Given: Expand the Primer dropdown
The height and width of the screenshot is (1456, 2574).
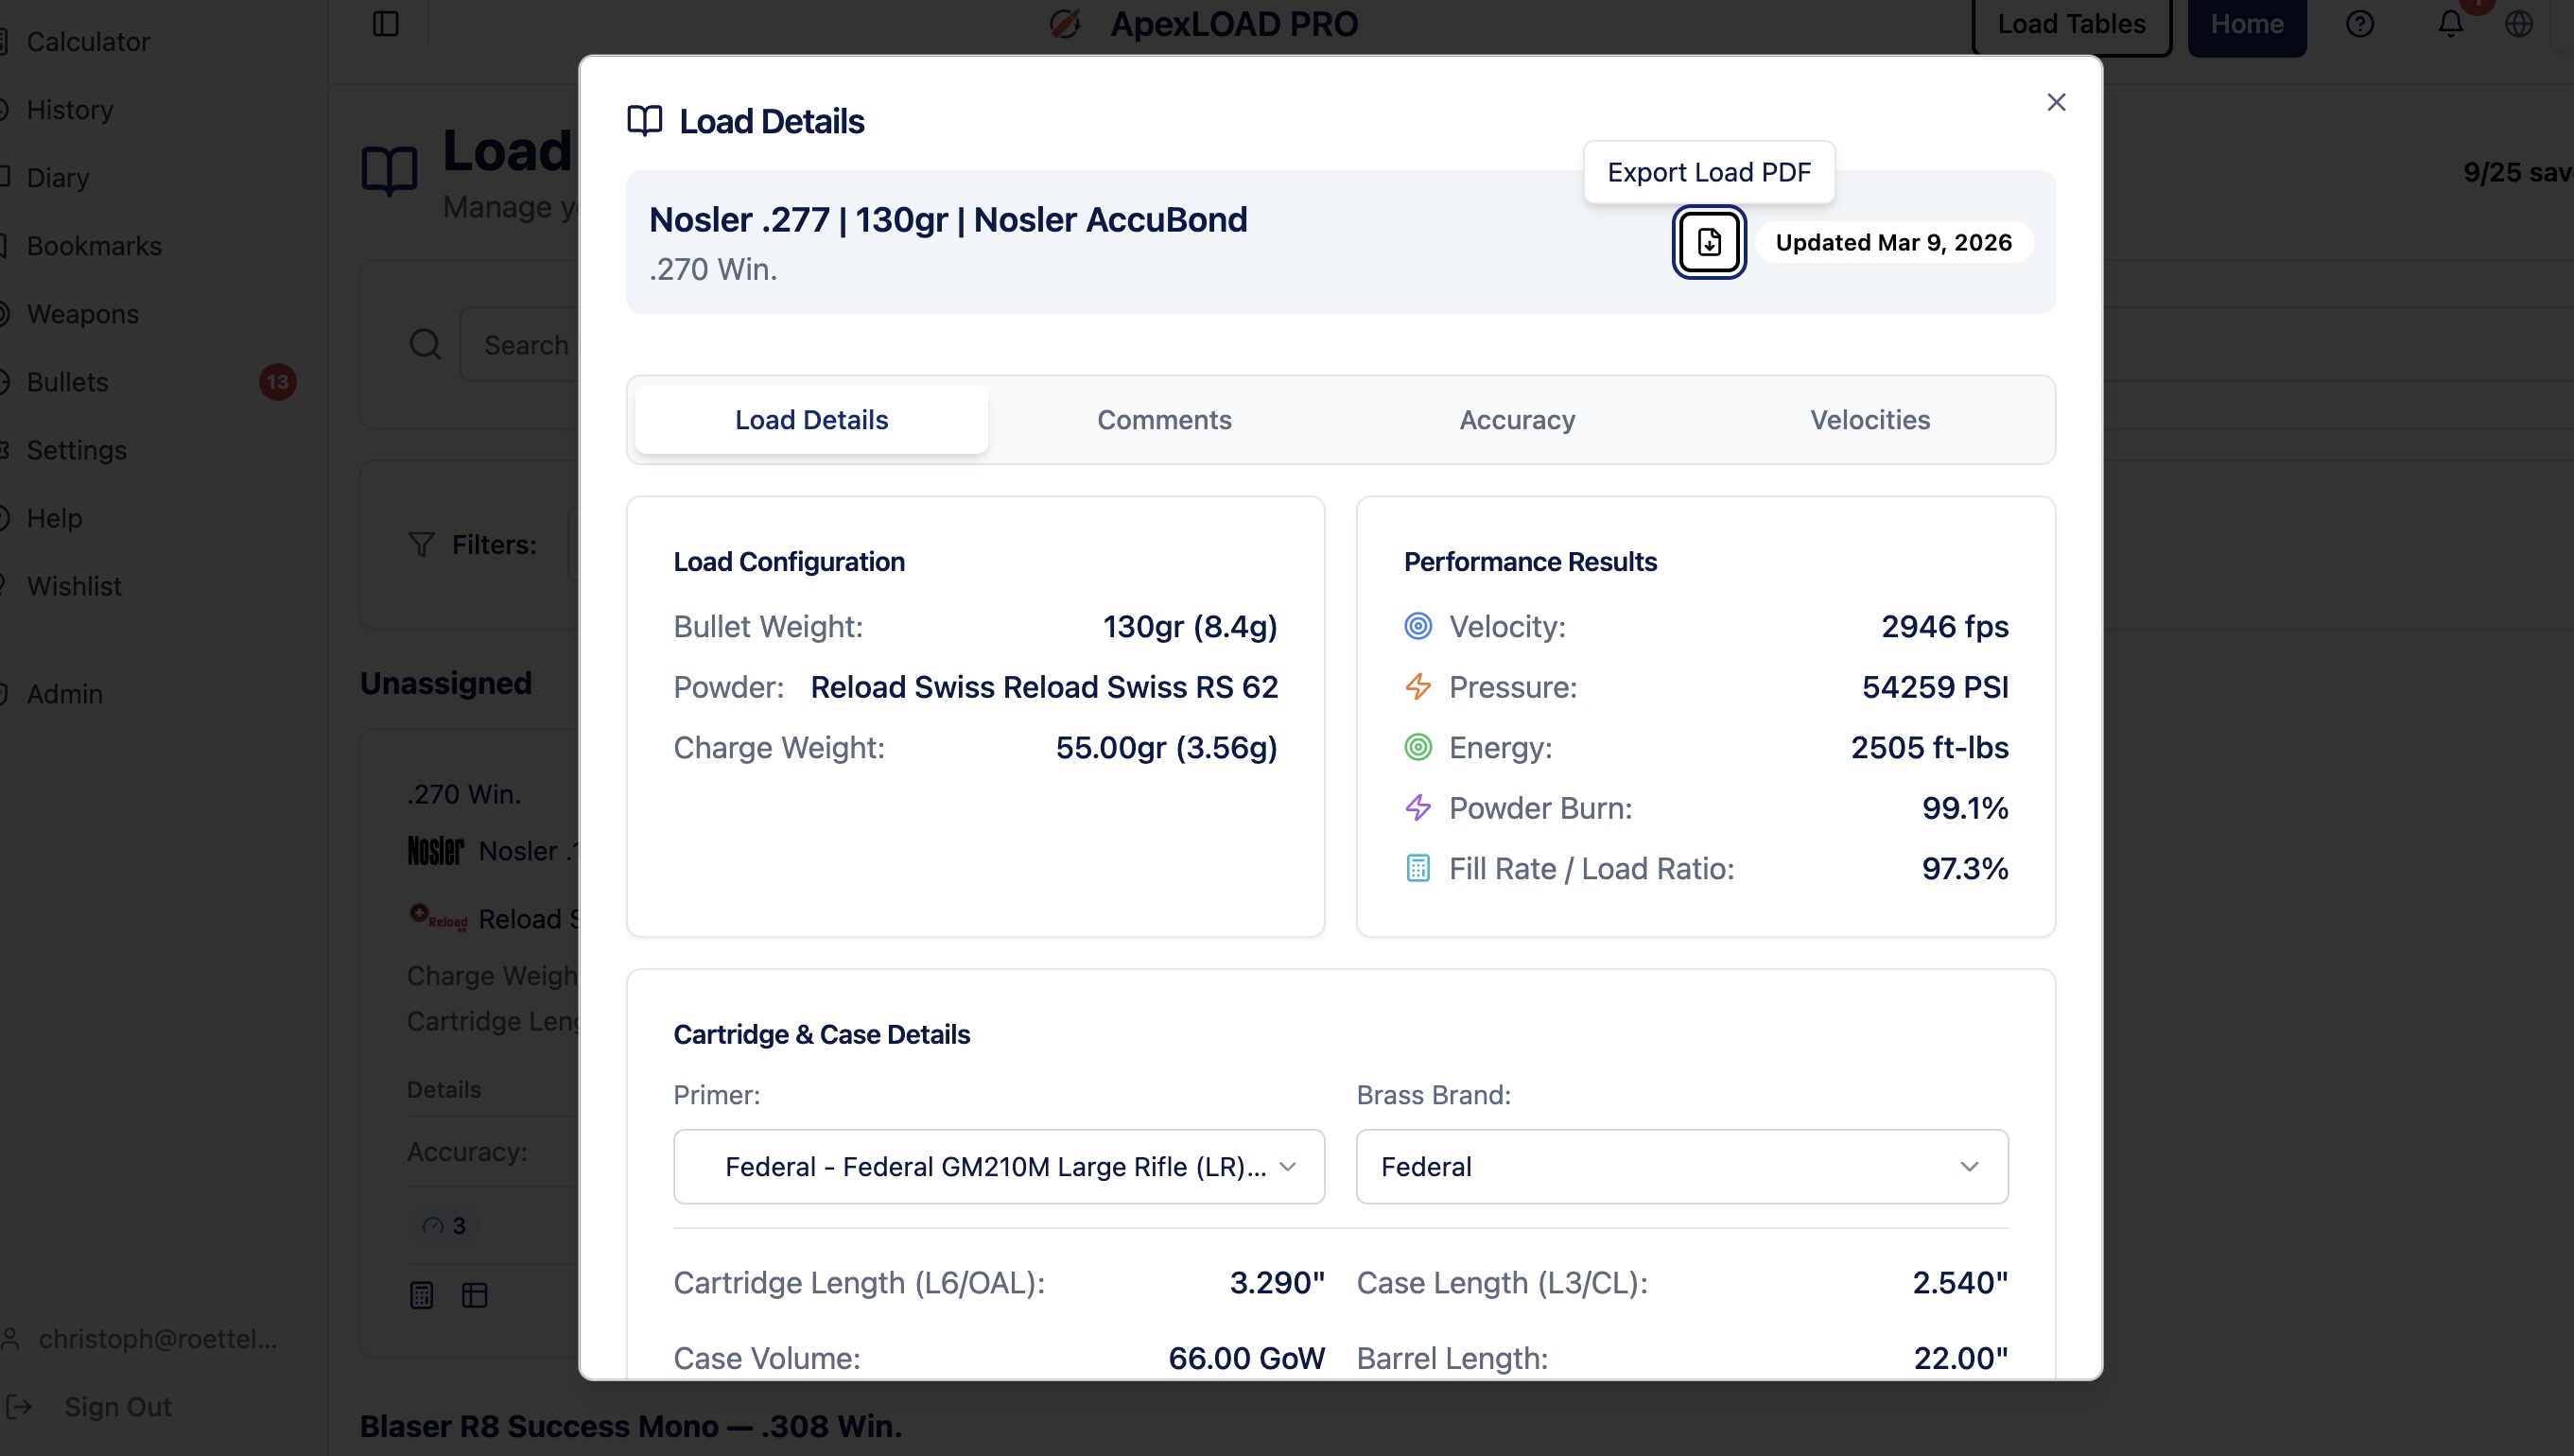Looking at the screenshot, I should tap(998, 1166).
